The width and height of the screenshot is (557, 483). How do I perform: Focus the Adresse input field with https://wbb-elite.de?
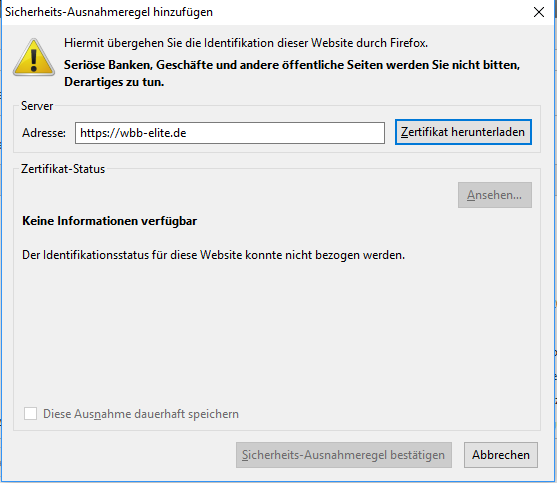pyautogui.click(x=230, y=133)
